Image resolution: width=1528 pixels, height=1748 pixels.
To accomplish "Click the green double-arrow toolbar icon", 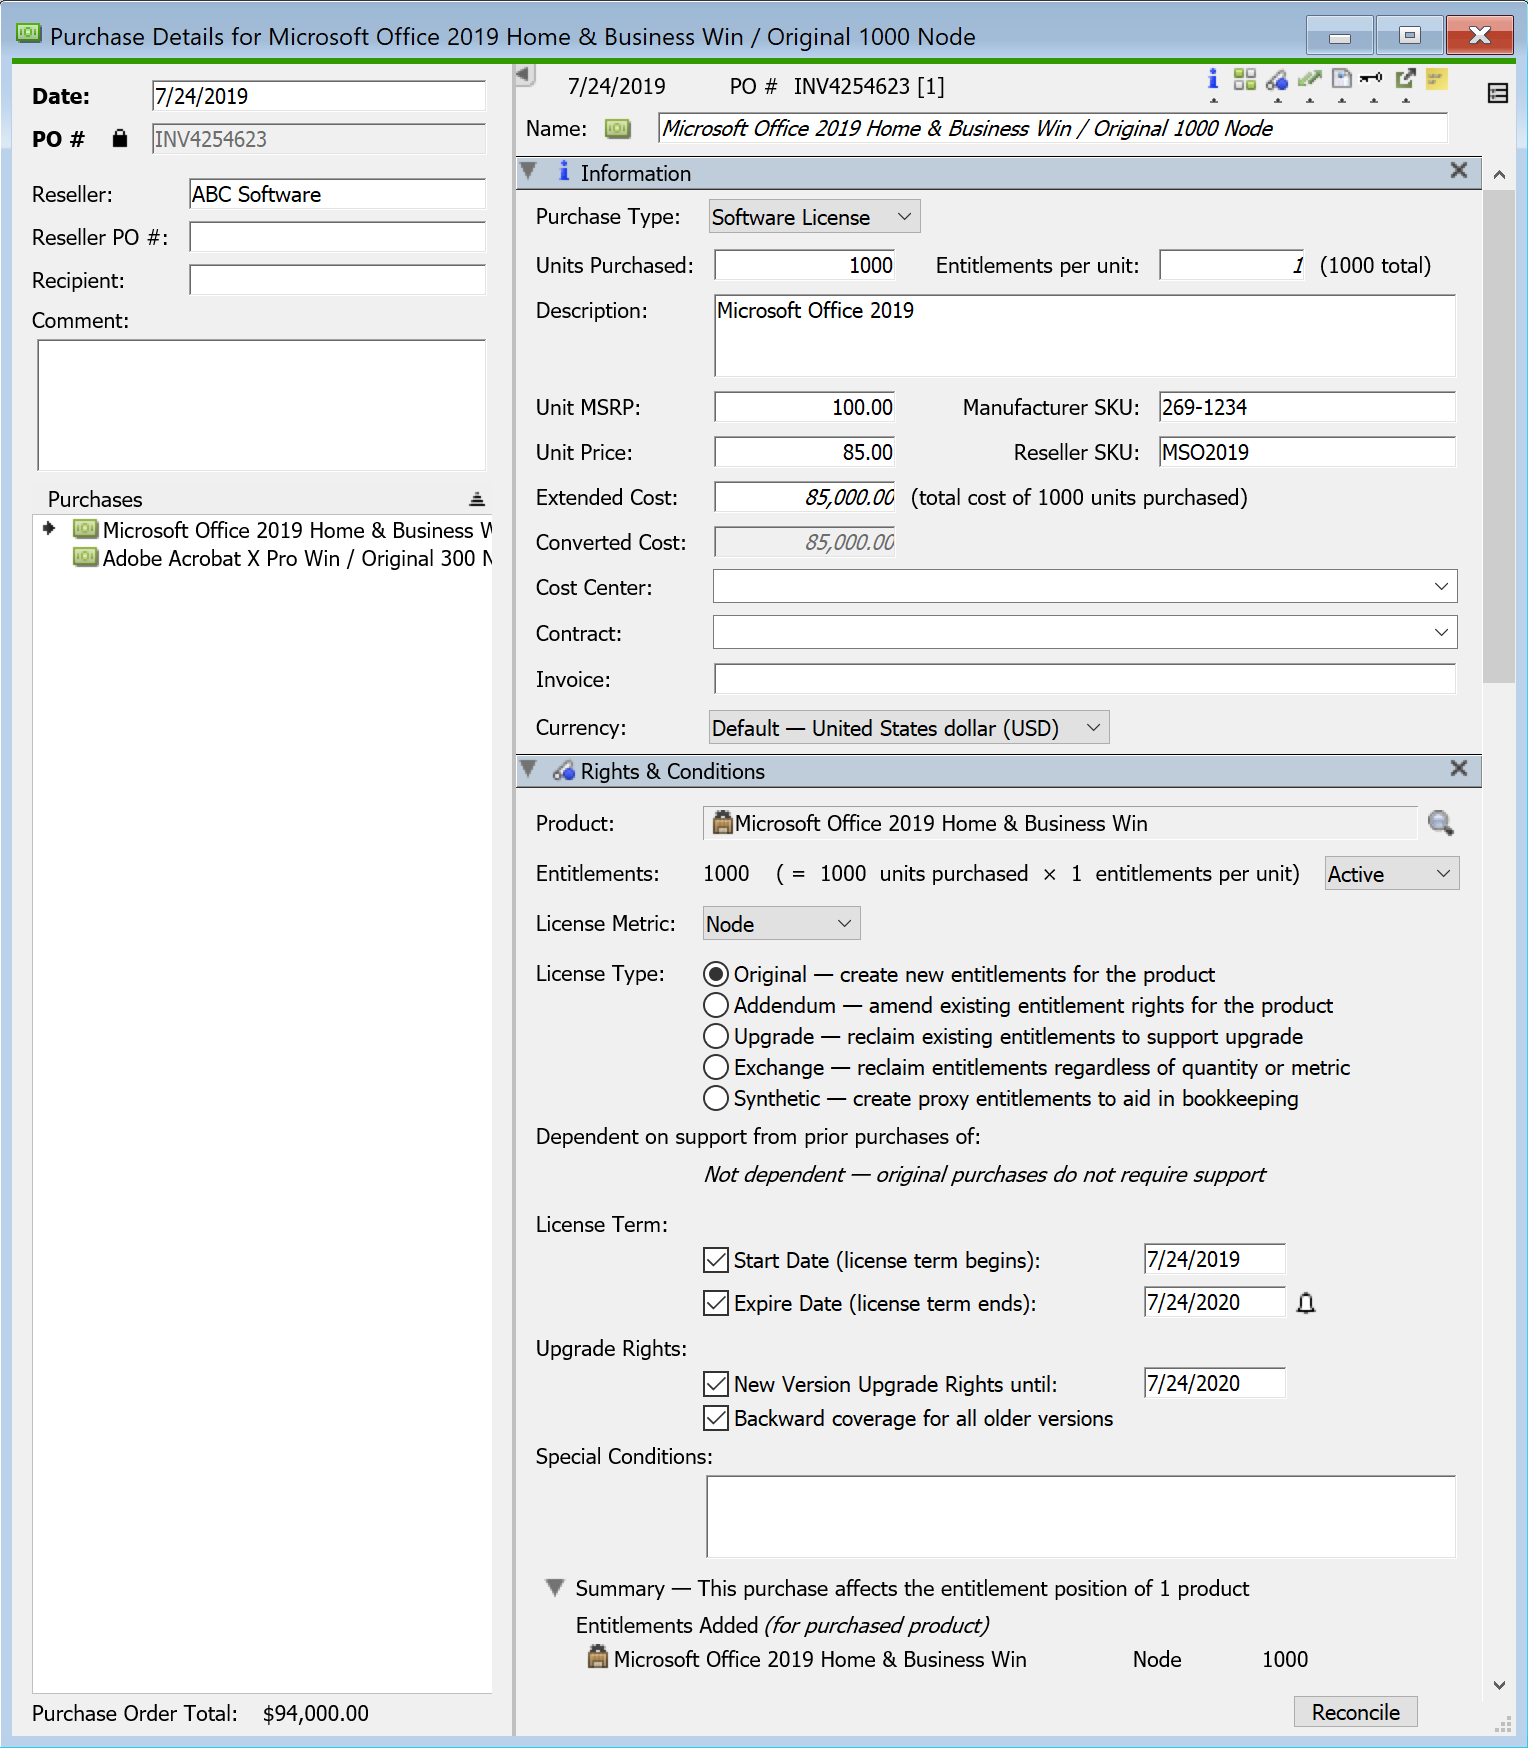I will pos(1309,79).
